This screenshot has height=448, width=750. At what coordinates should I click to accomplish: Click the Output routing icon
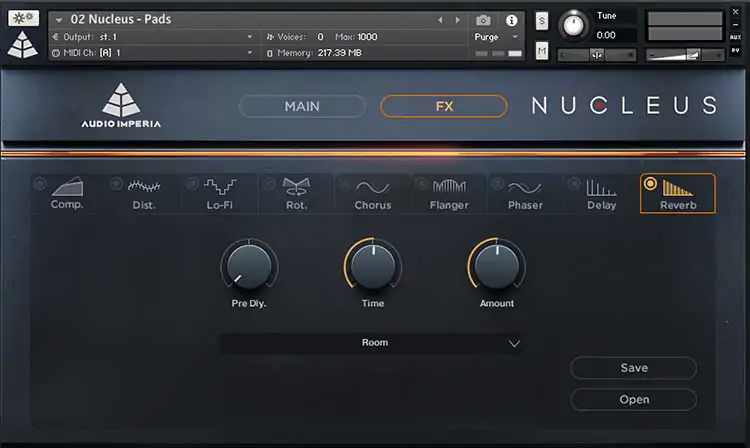[55, 37]
